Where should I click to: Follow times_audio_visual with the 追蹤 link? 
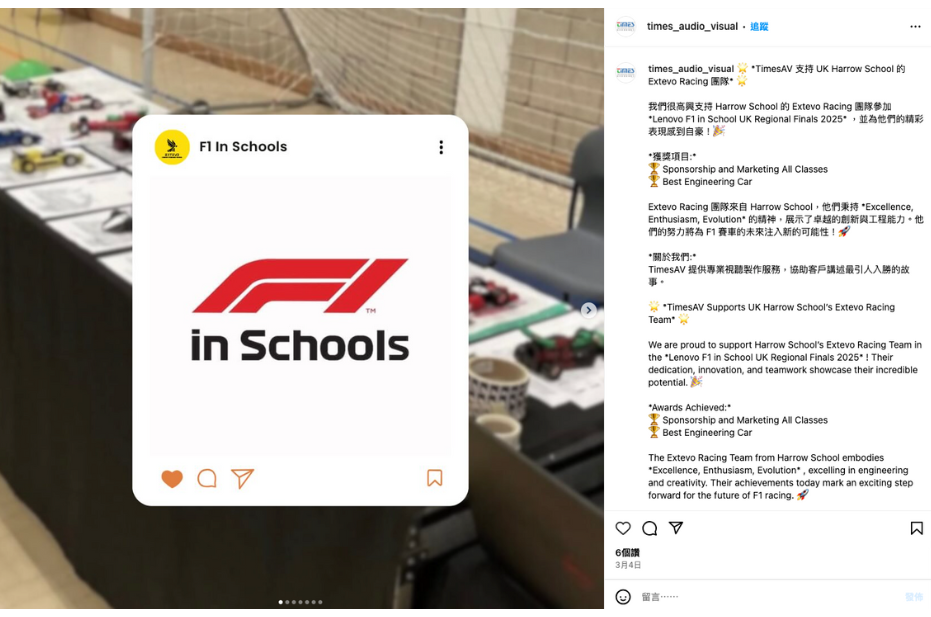[759, 26]
